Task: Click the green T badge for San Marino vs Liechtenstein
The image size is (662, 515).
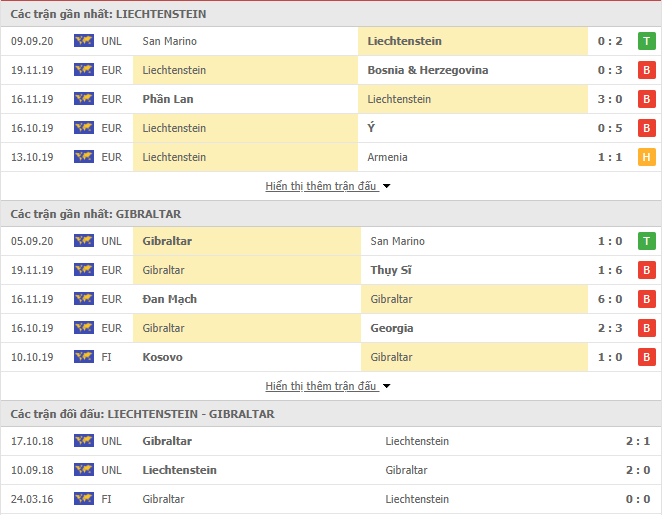Action: [x=646, y=41]
